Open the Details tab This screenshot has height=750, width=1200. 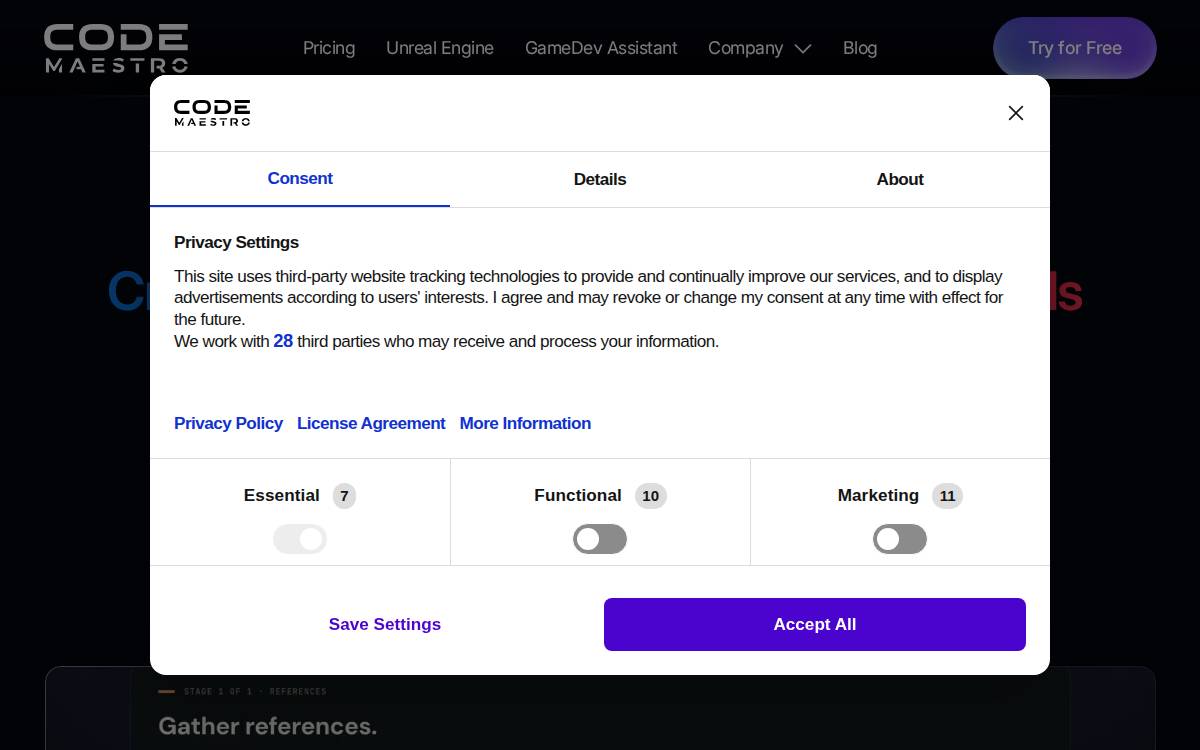pos(600,179)
